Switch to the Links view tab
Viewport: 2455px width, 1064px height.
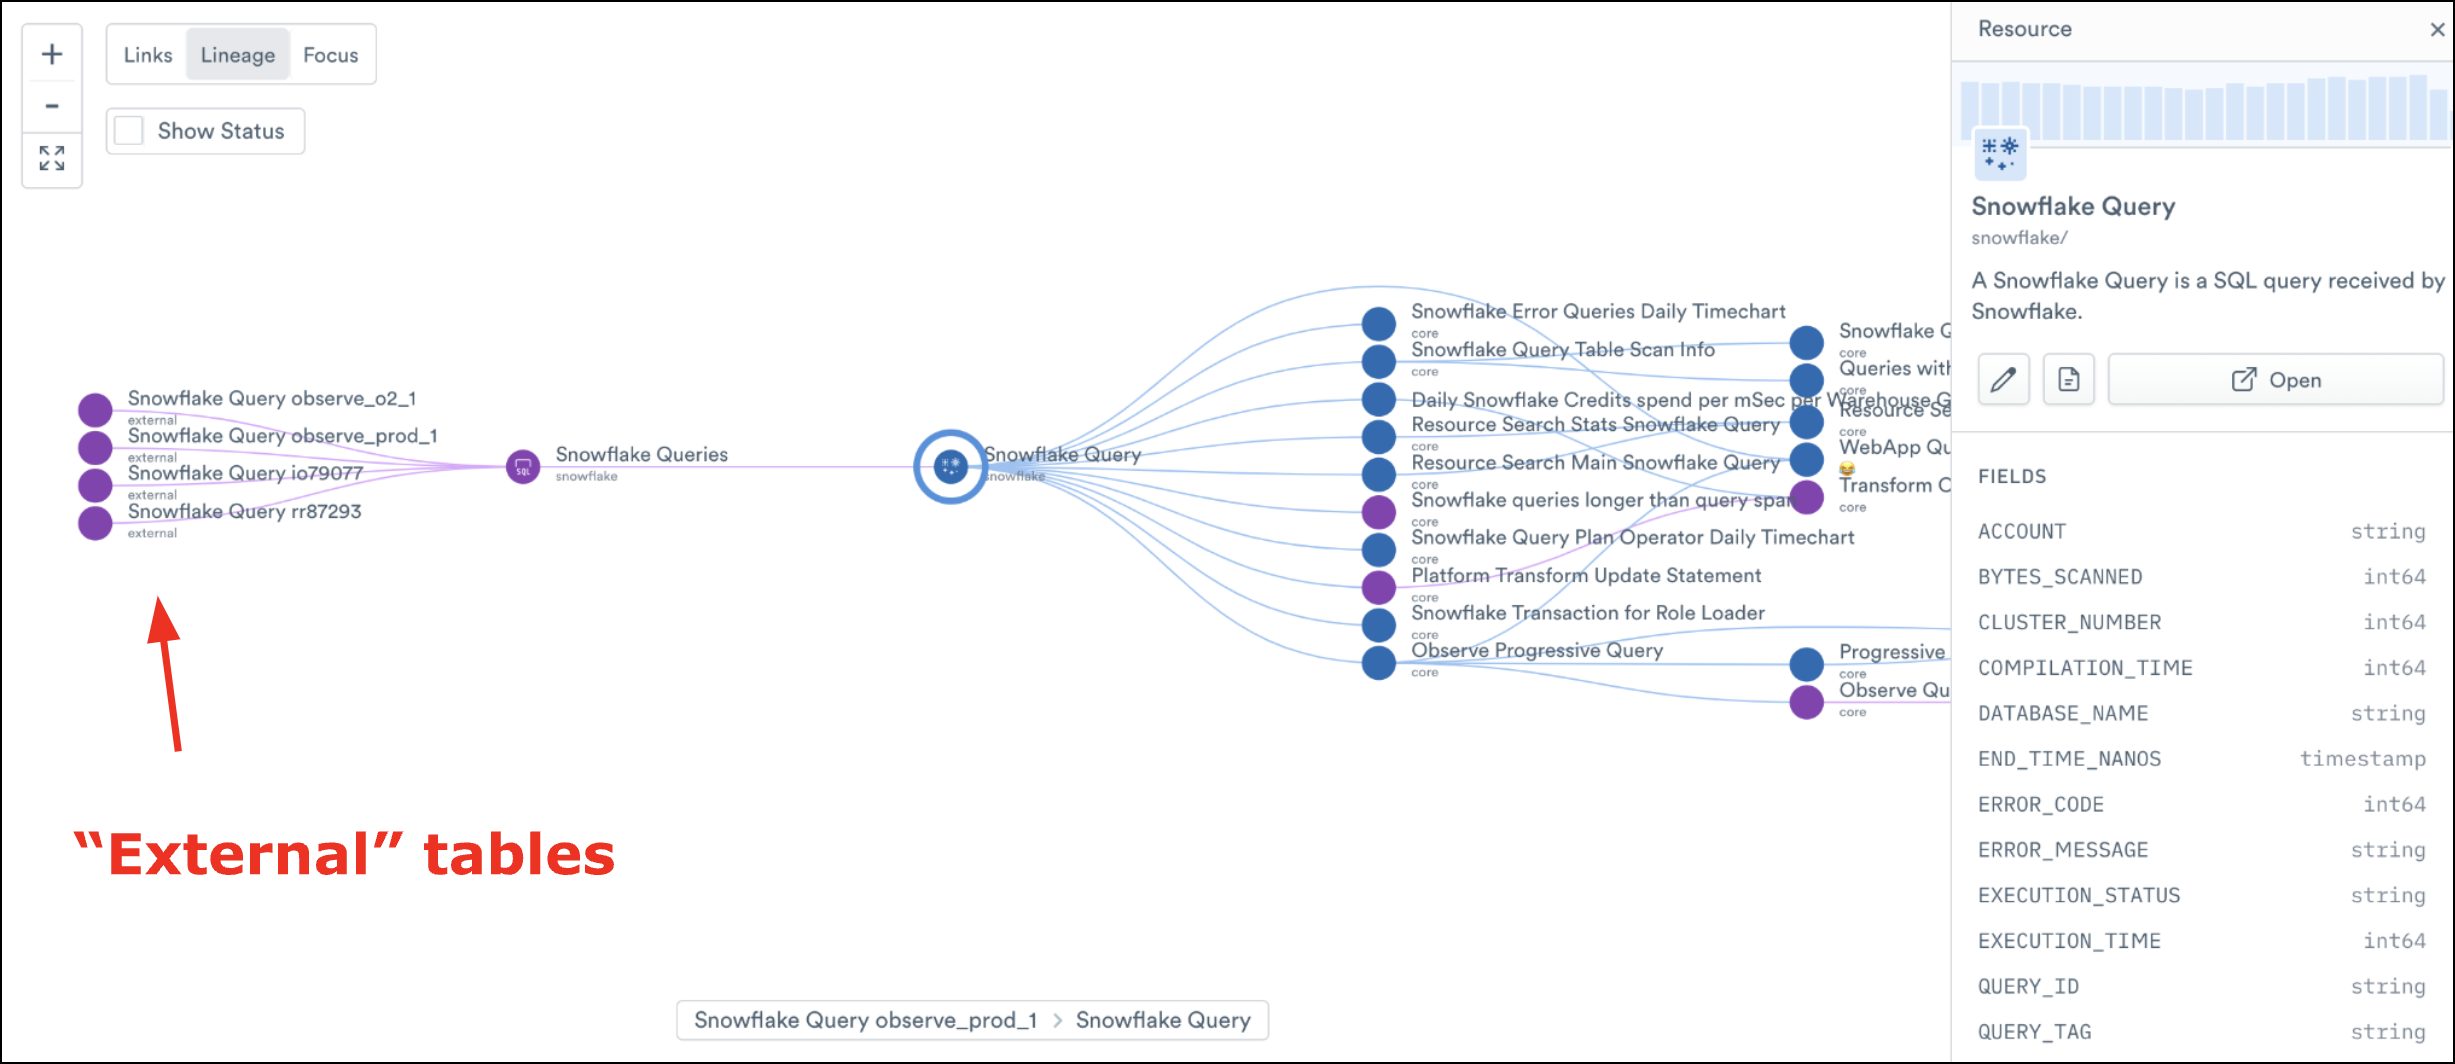pos(148,55)
